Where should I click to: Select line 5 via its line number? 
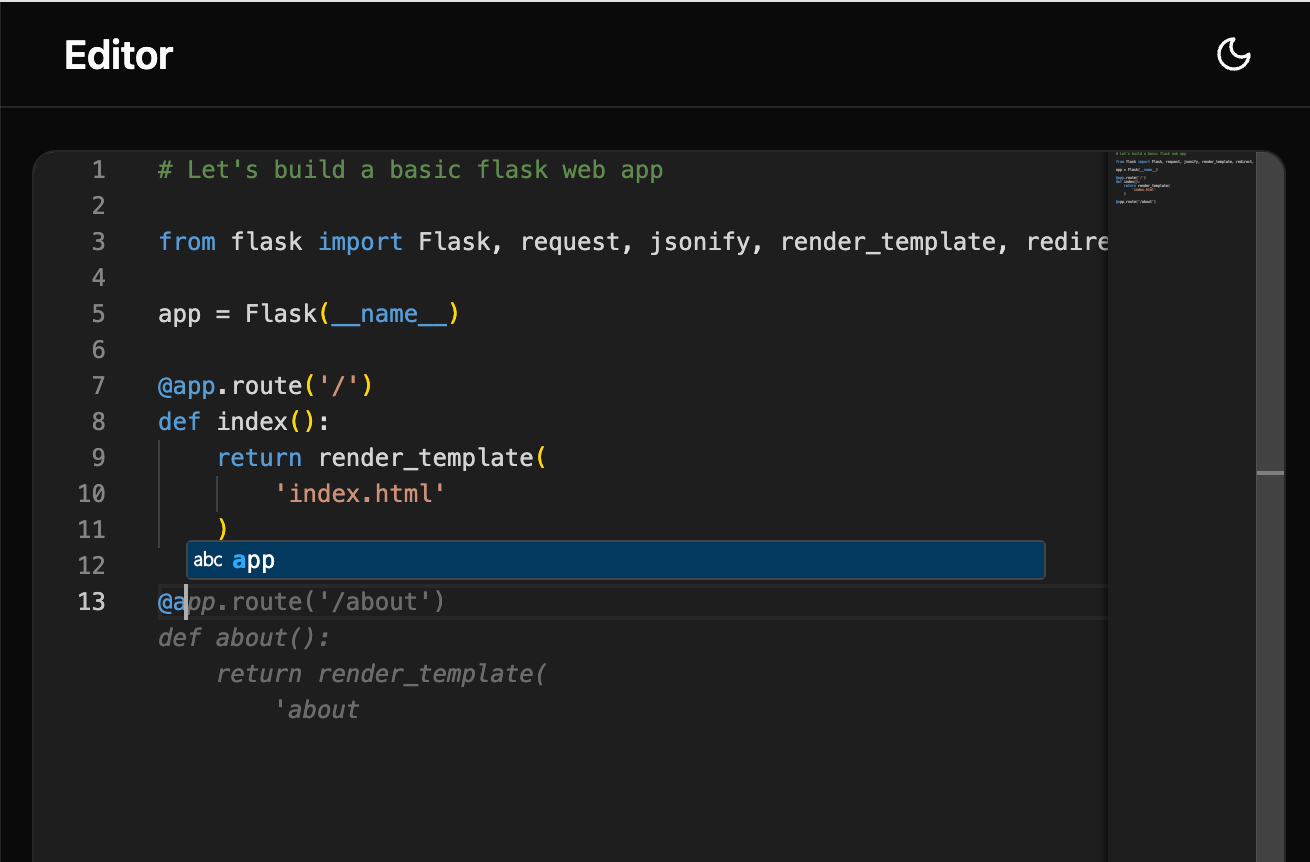tap(98, 314)
